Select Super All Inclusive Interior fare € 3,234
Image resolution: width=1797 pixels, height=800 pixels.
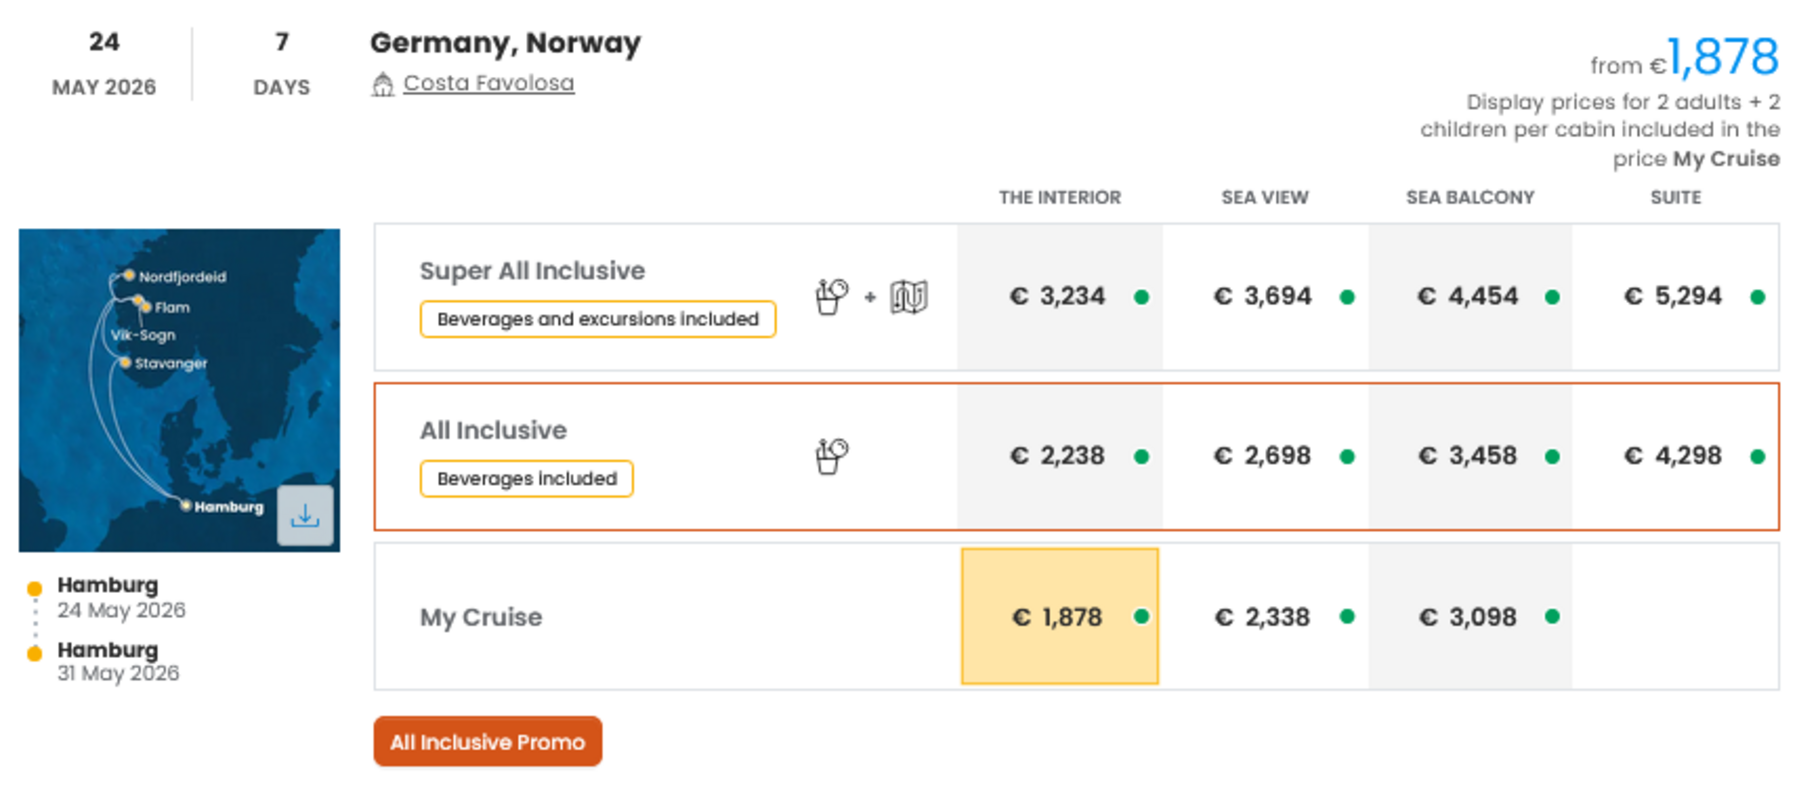click(x=1059, y=297)
